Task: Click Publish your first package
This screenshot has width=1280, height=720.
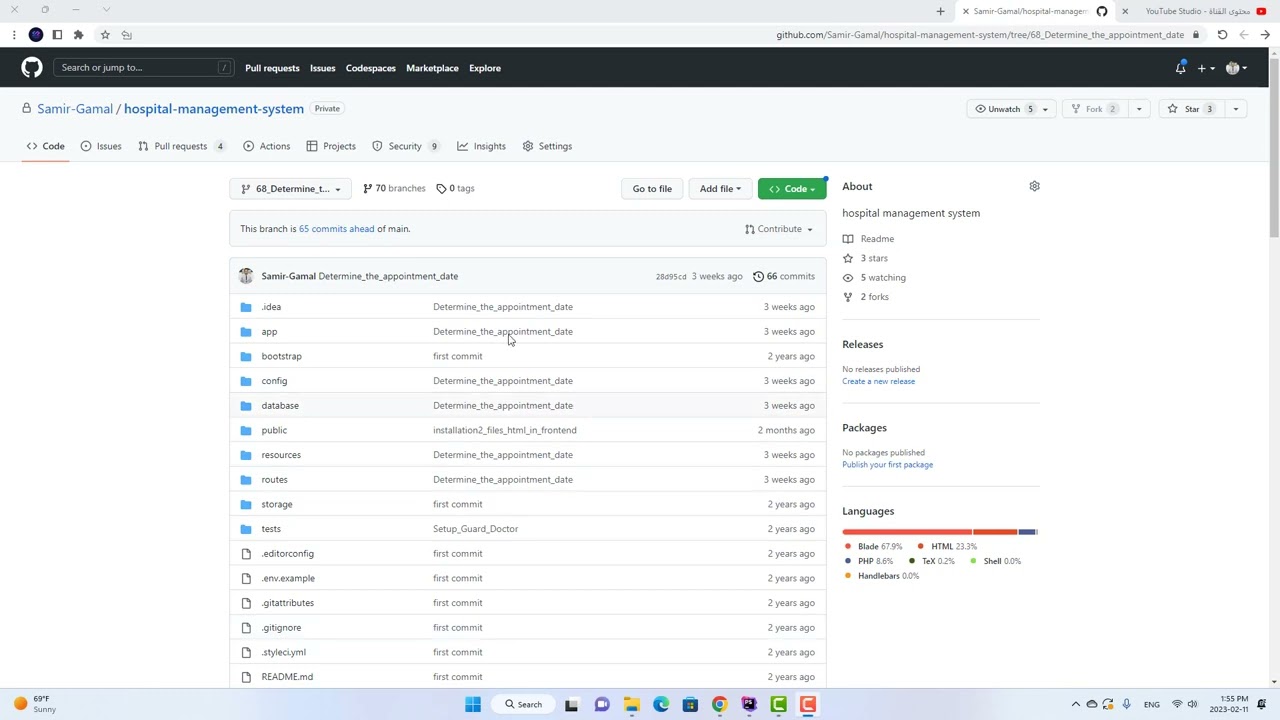Action: (x=887, y=465)
